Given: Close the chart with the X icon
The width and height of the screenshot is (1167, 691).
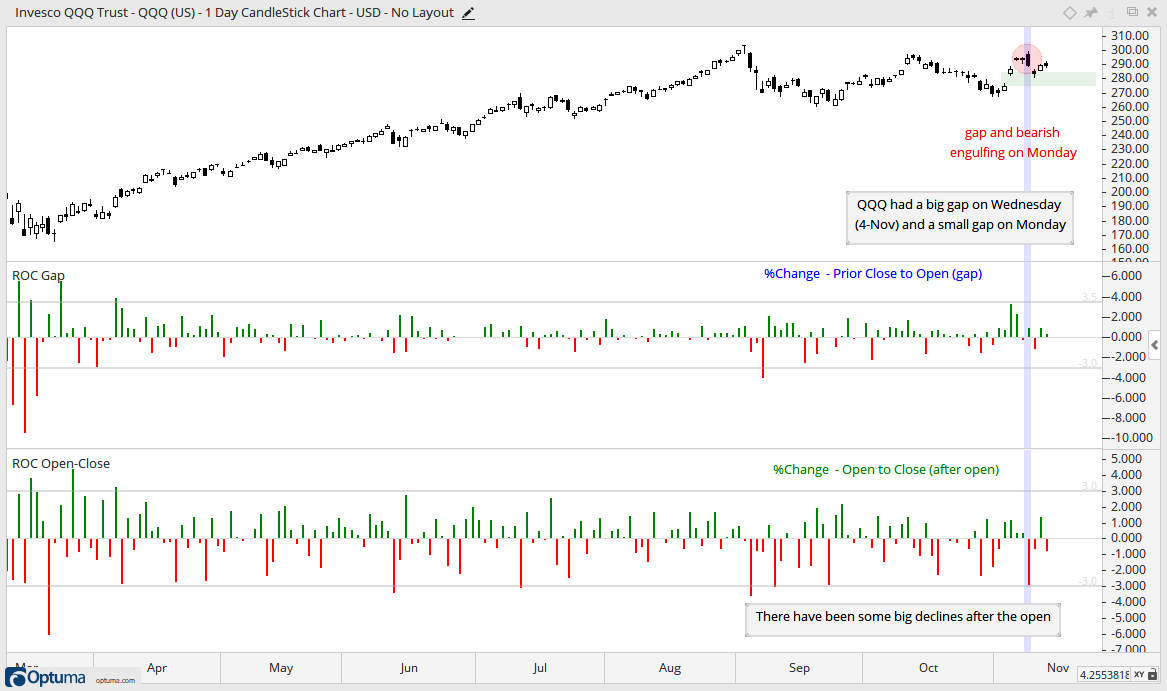Looking at the screenshot, I should pyautogui.click(x=1151, y=13).
